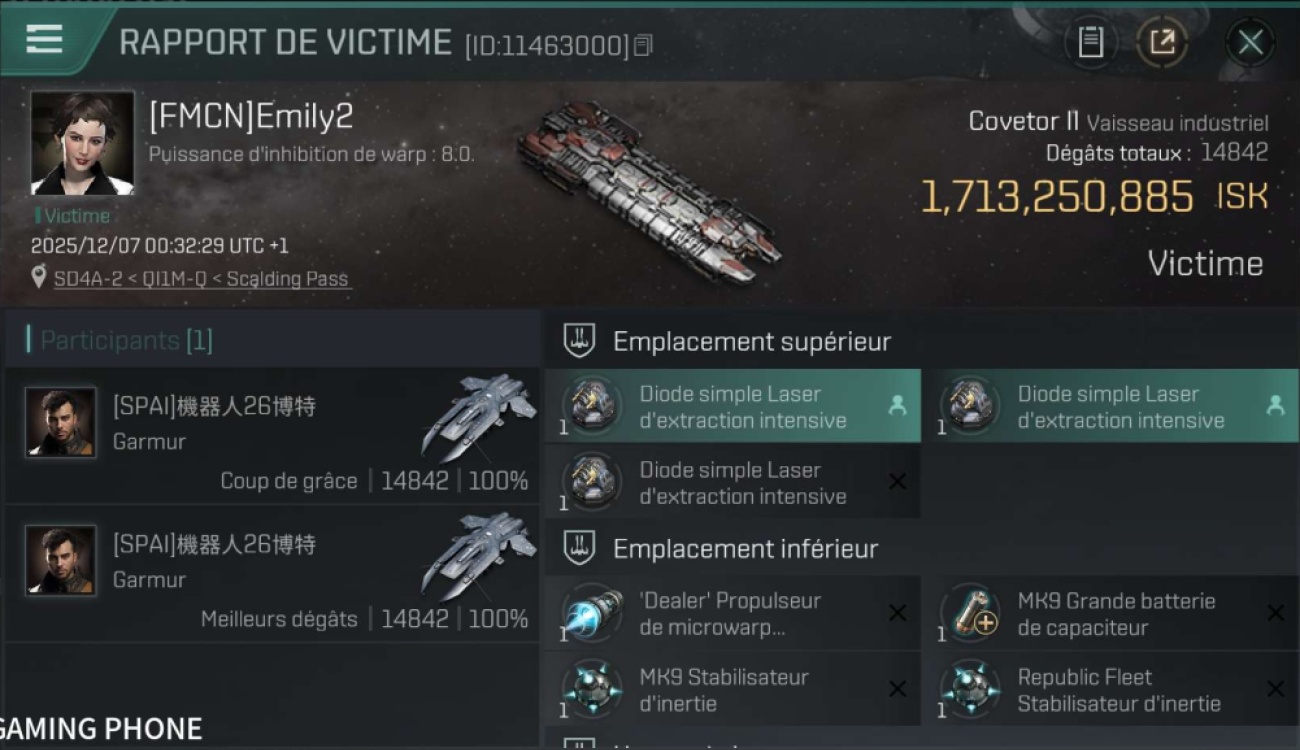
Task: Open the hamburger menu icon
Action: point(44,39)
